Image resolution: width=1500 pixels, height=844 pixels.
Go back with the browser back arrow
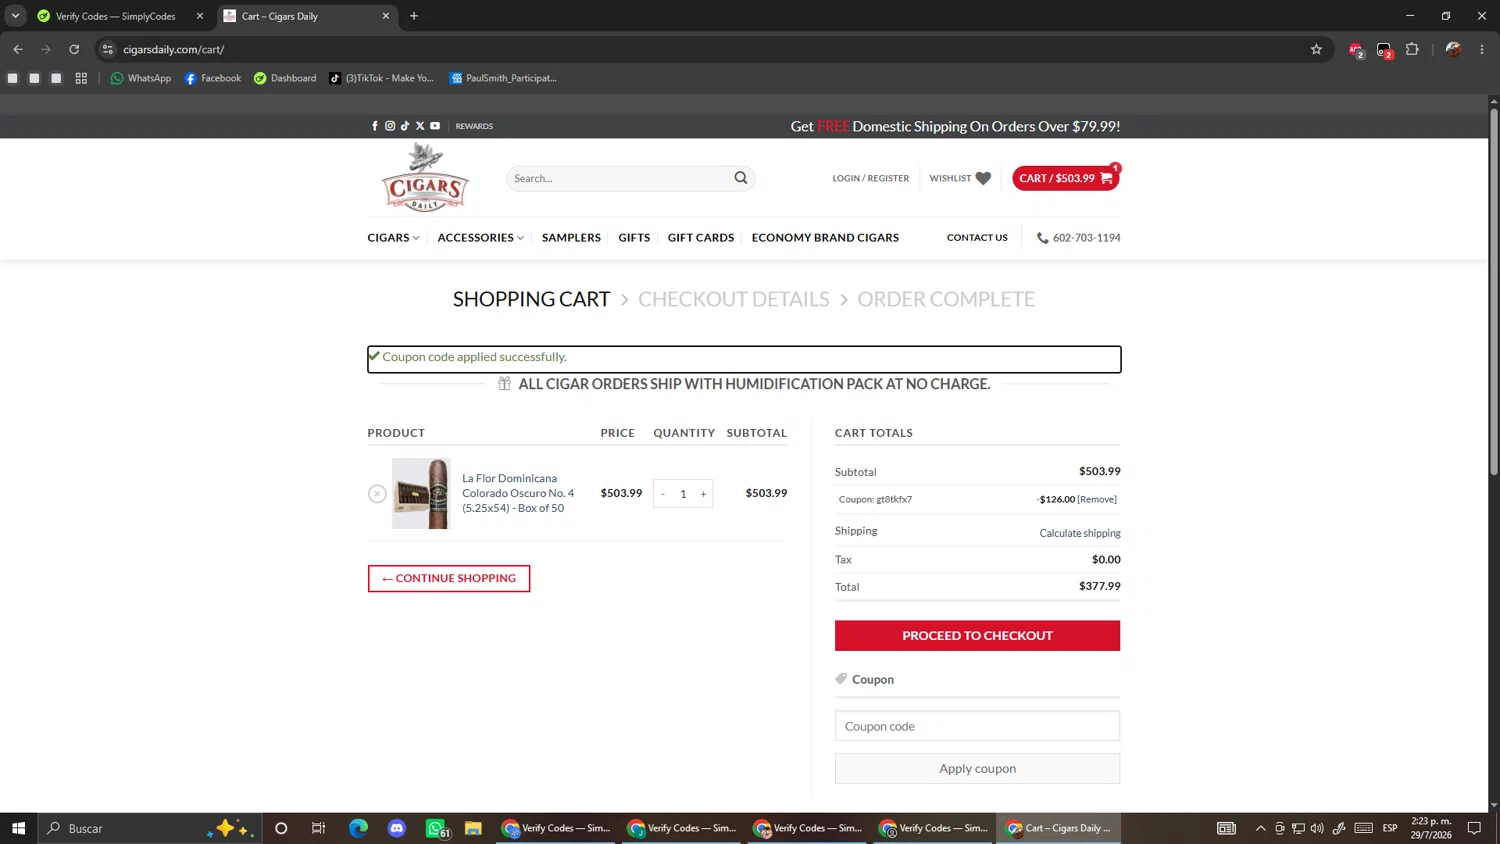[18, 49]
